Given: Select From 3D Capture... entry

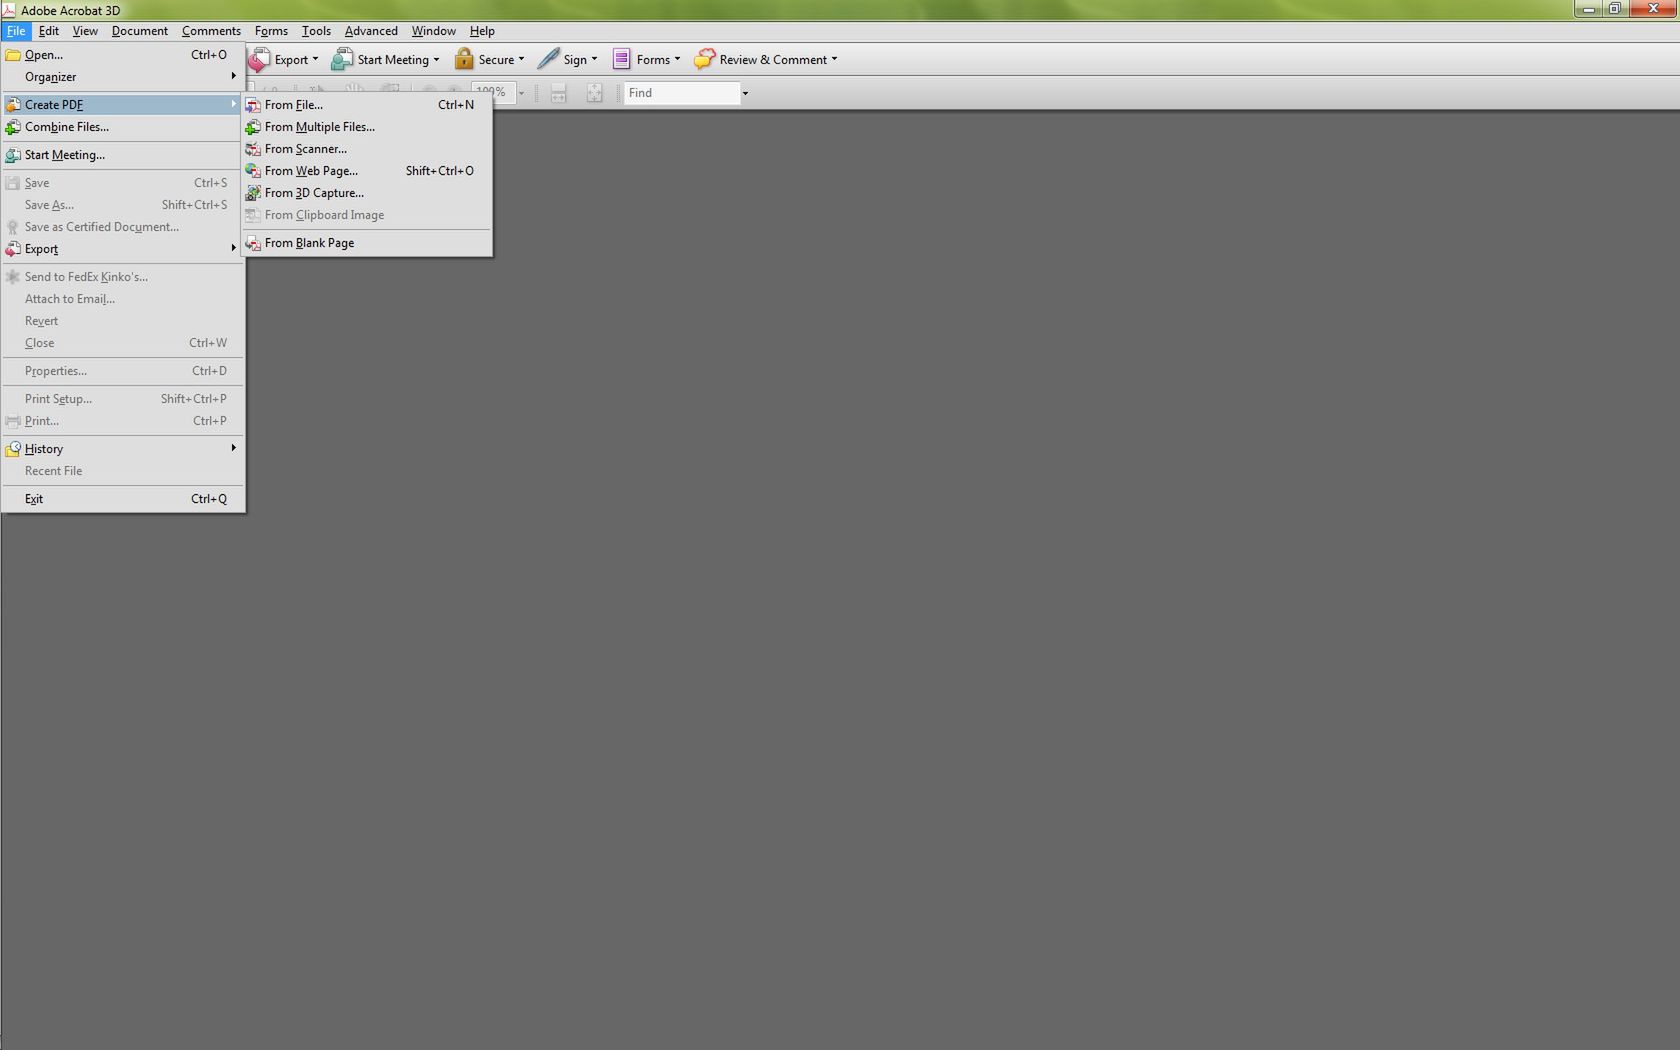Looking at the screenshot, I should point(367,193).
